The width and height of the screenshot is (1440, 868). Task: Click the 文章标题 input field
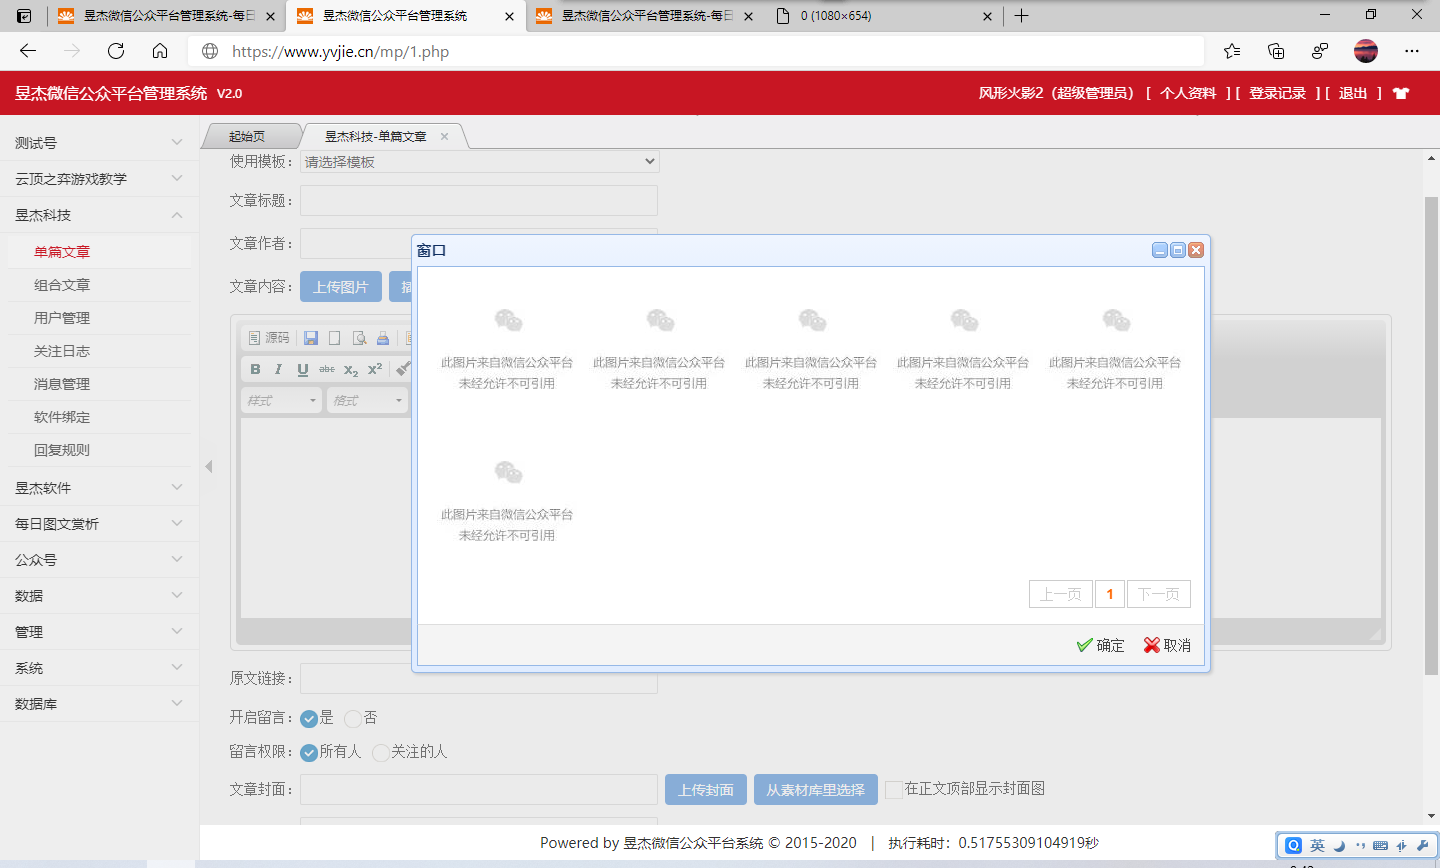pyautogui.click(x=479, y=200)
